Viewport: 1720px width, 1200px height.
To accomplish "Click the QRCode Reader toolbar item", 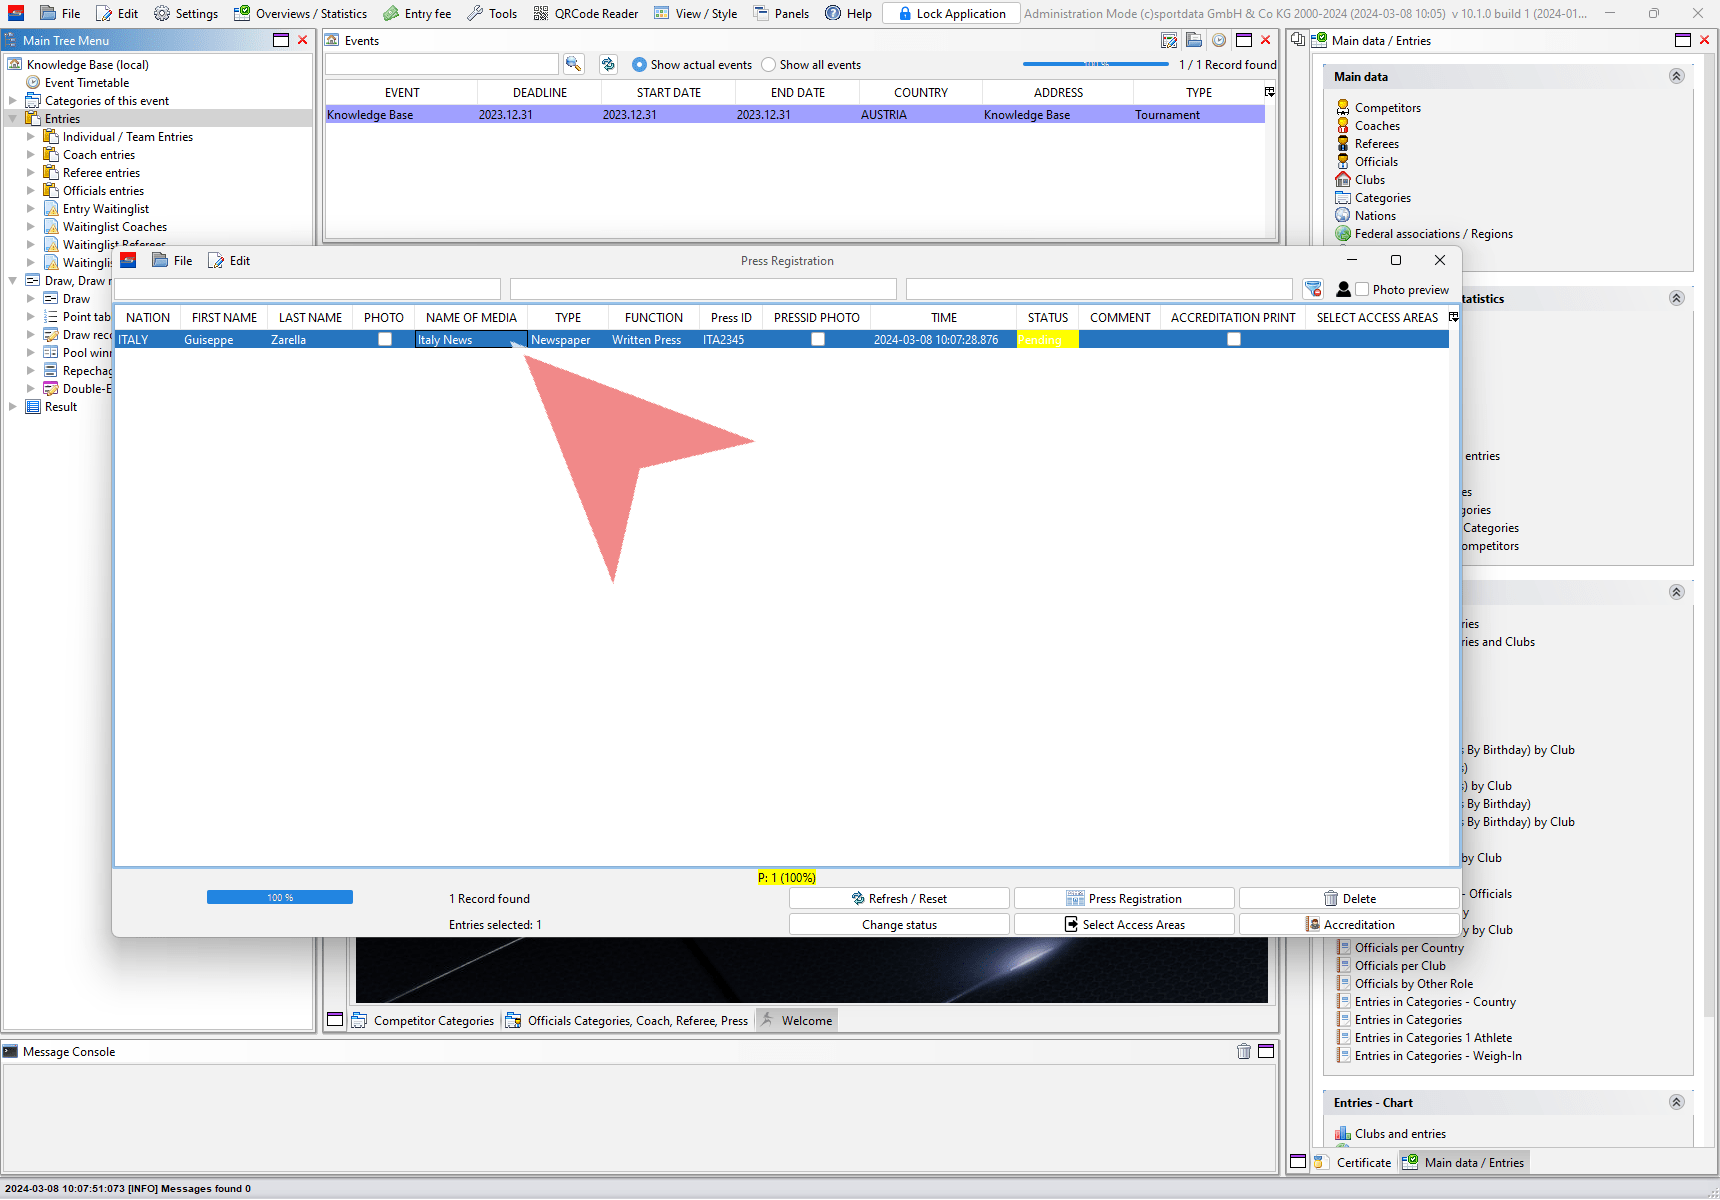I will click(x=586, y=13).
